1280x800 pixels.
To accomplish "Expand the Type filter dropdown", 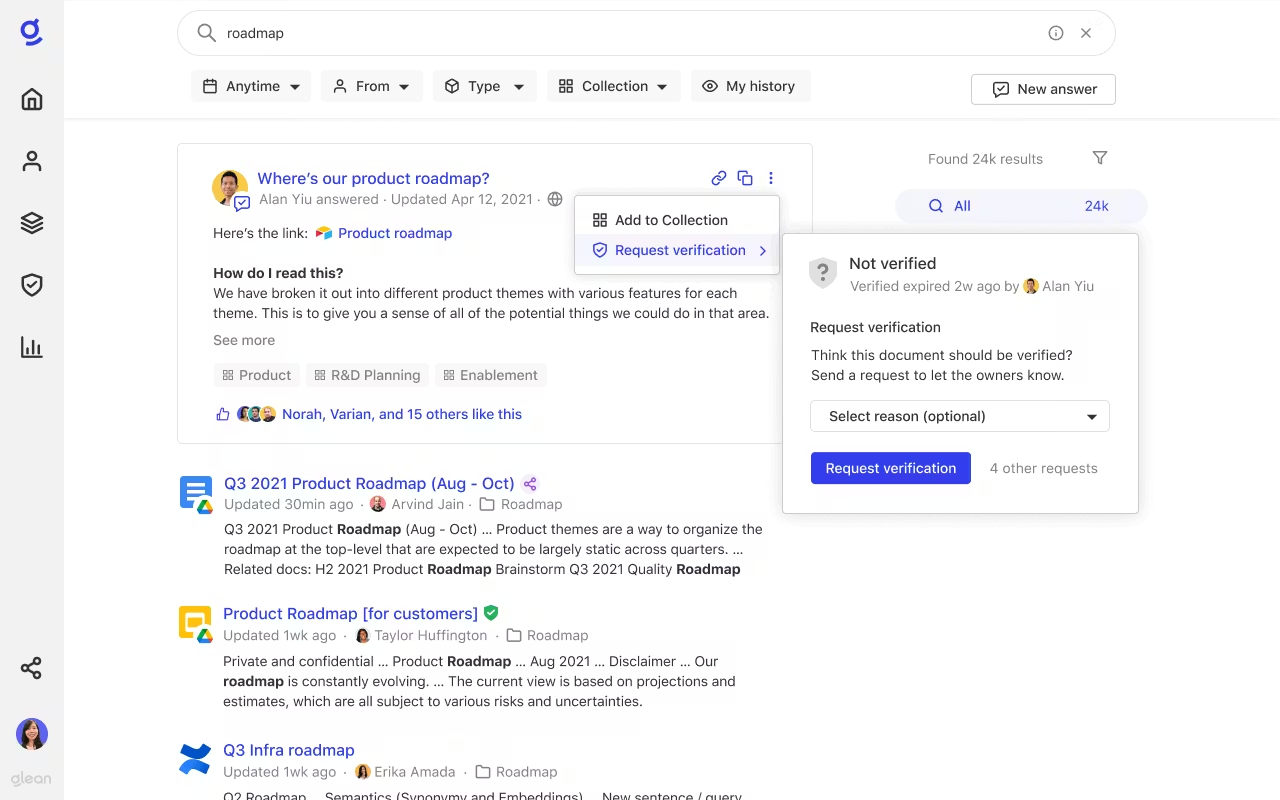I will click(484, 86).
